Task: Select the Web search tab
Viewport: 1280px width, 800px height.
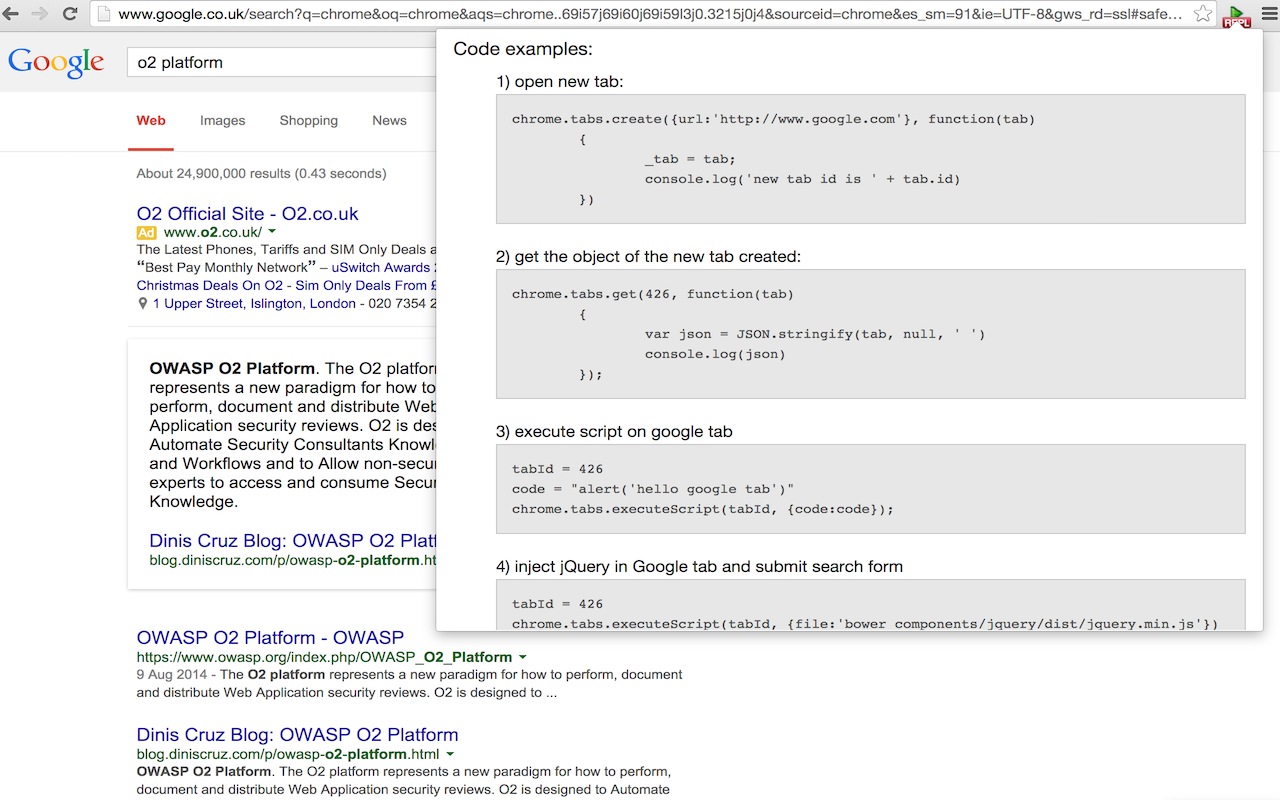Action: [x=151, y=120]
